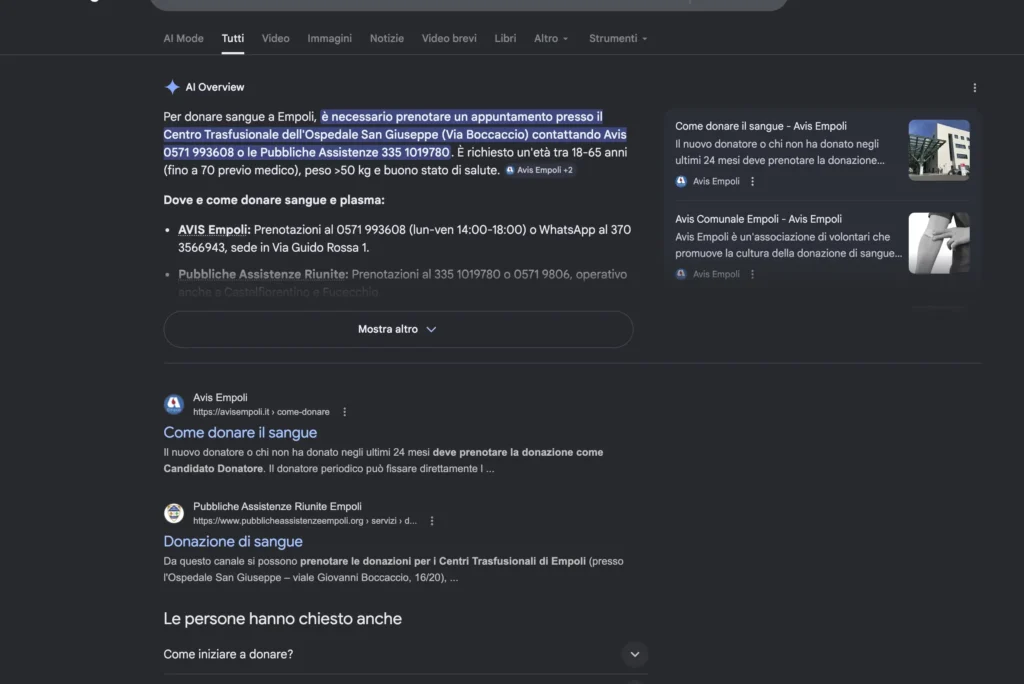Click the Avis Empoli result favicon
Screen dimensions: 1024x684
(x=174, y=404)
